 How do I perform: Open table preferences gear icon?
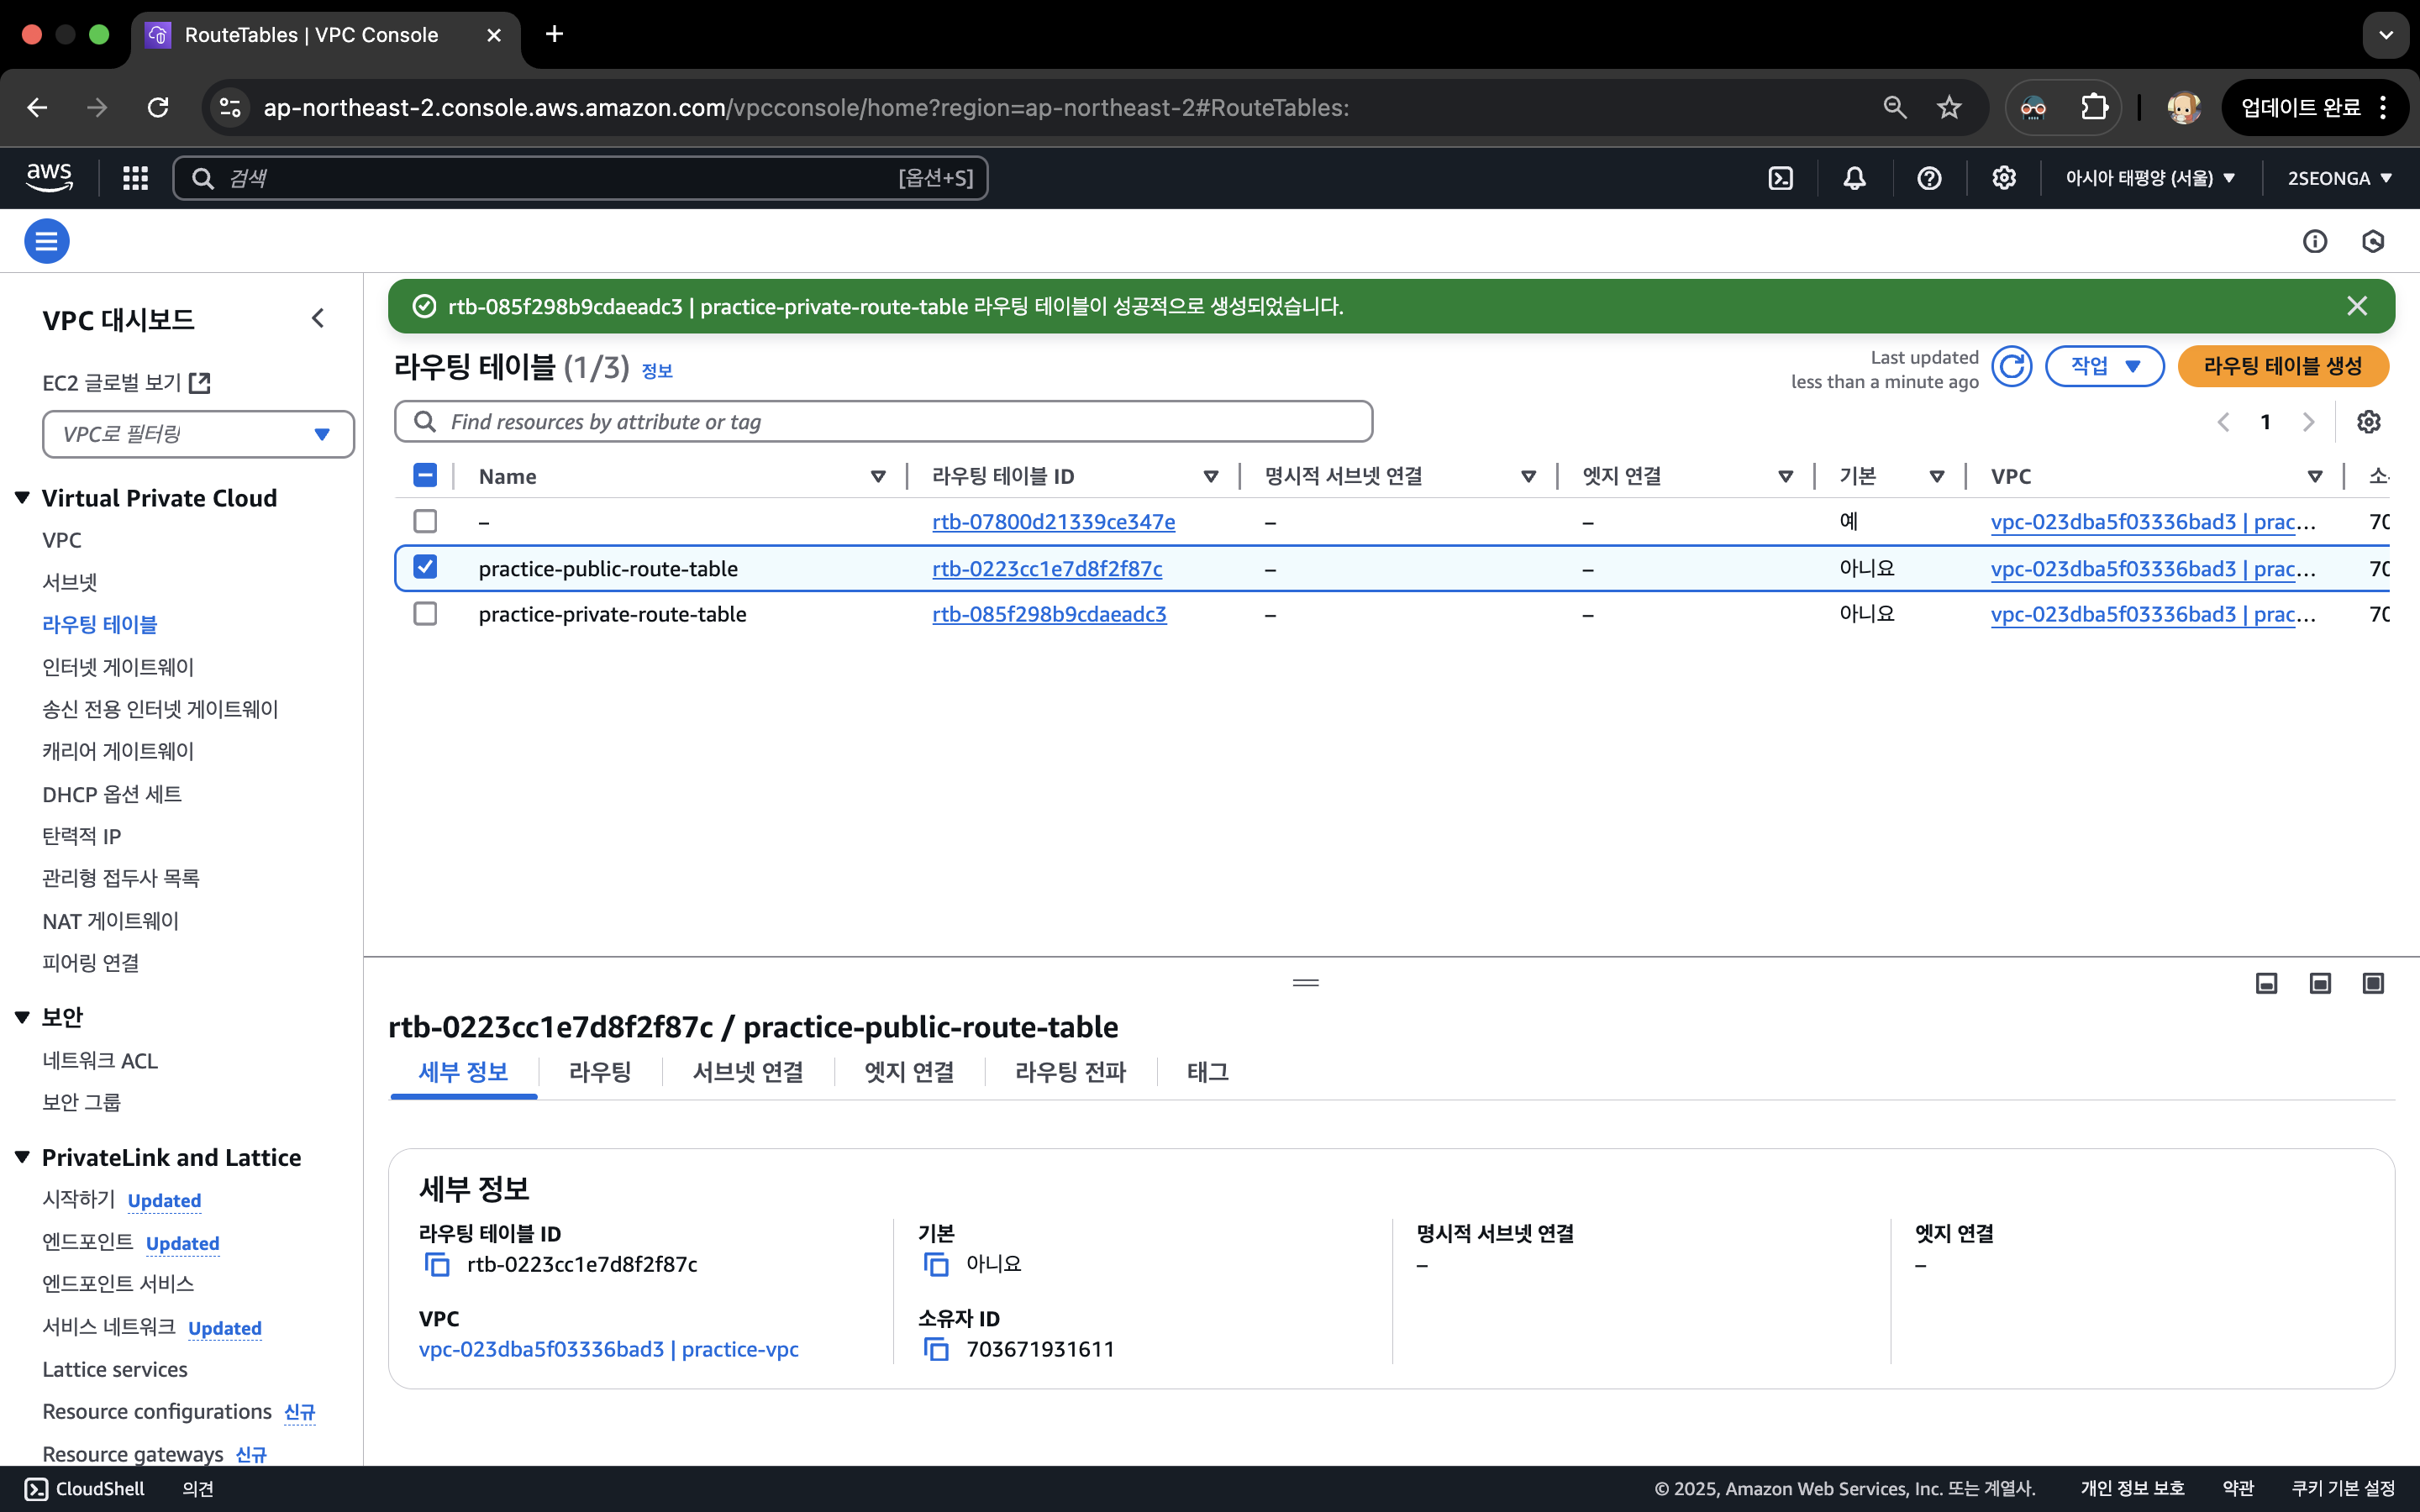(x=2368, y=422)
